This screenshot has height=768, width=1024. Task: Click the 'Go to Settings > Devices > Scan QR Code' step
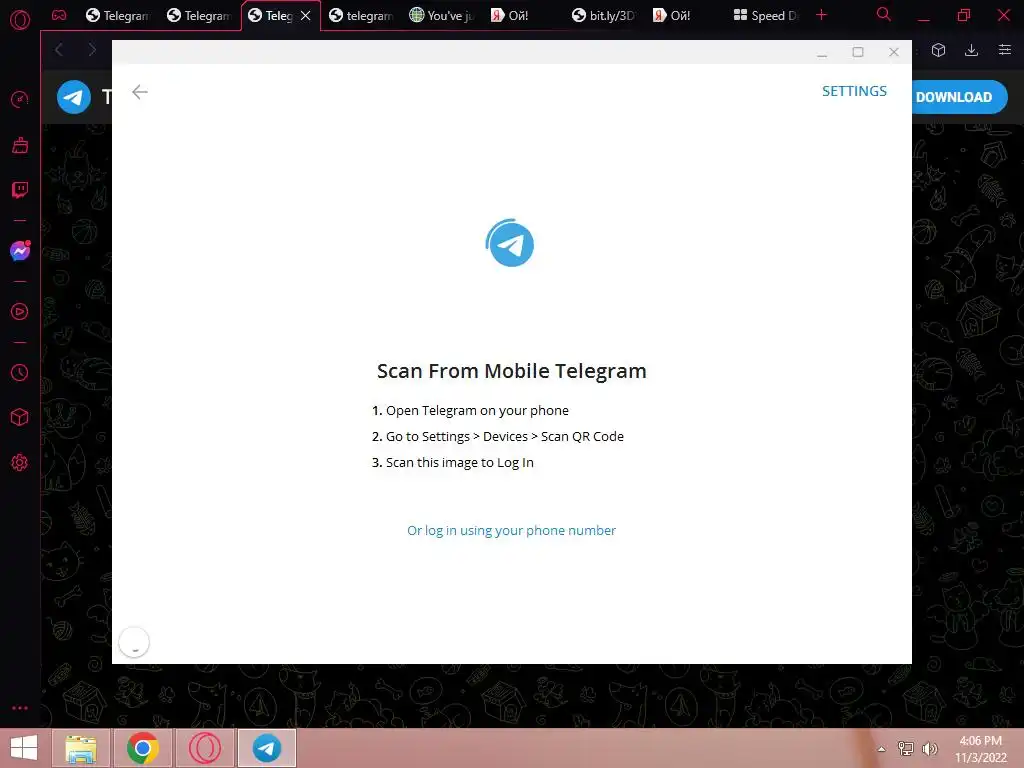coord(505,436)
